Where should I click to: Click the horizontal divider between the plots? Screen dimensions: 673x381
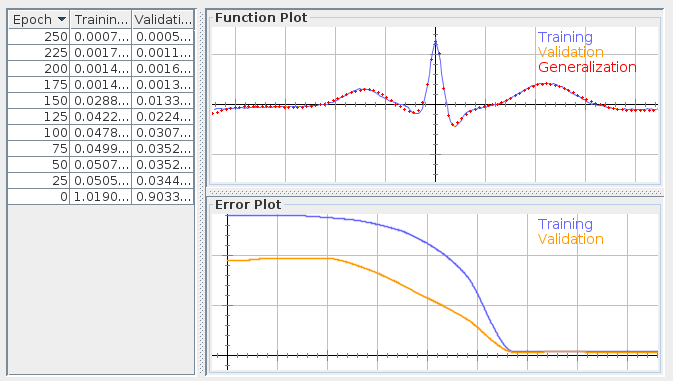tap(434, 192)
